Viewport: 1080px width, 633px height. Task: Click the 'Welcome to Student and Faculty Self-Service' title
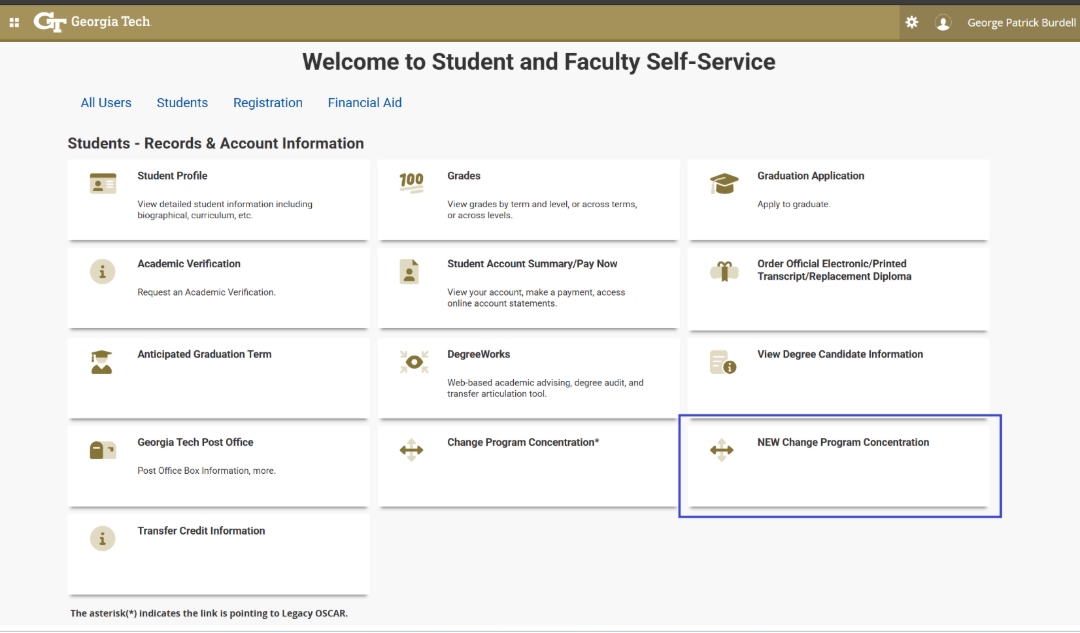pyautogui.click(x=539, y=62)
